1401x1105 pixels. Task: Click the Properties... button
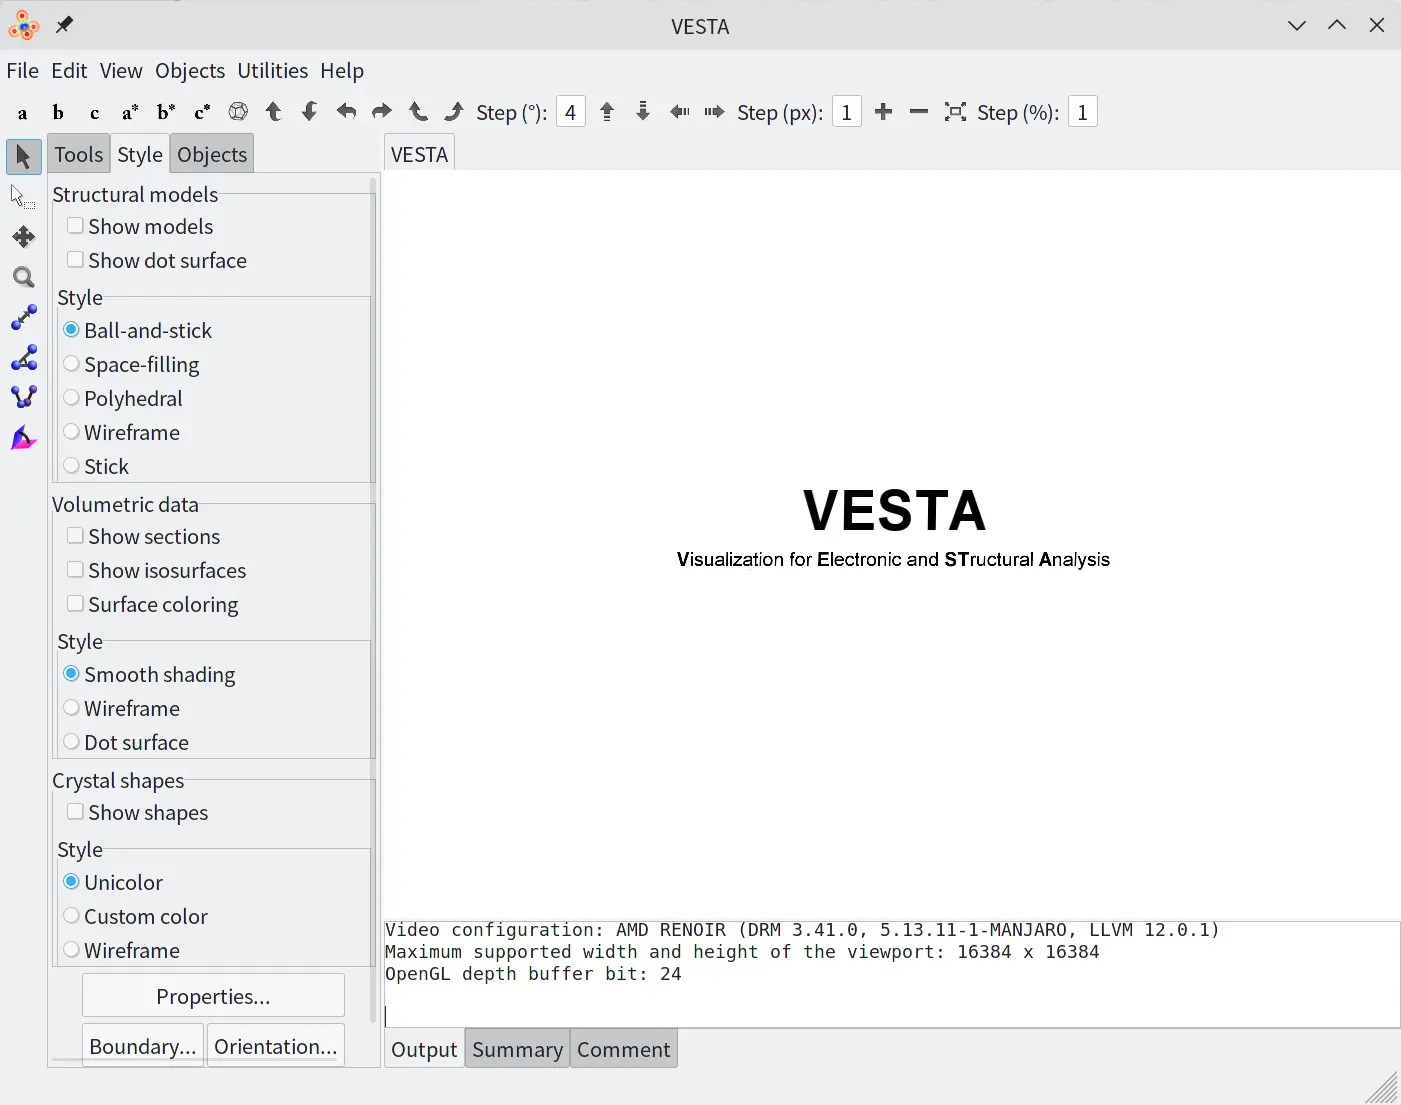(213, 996)
